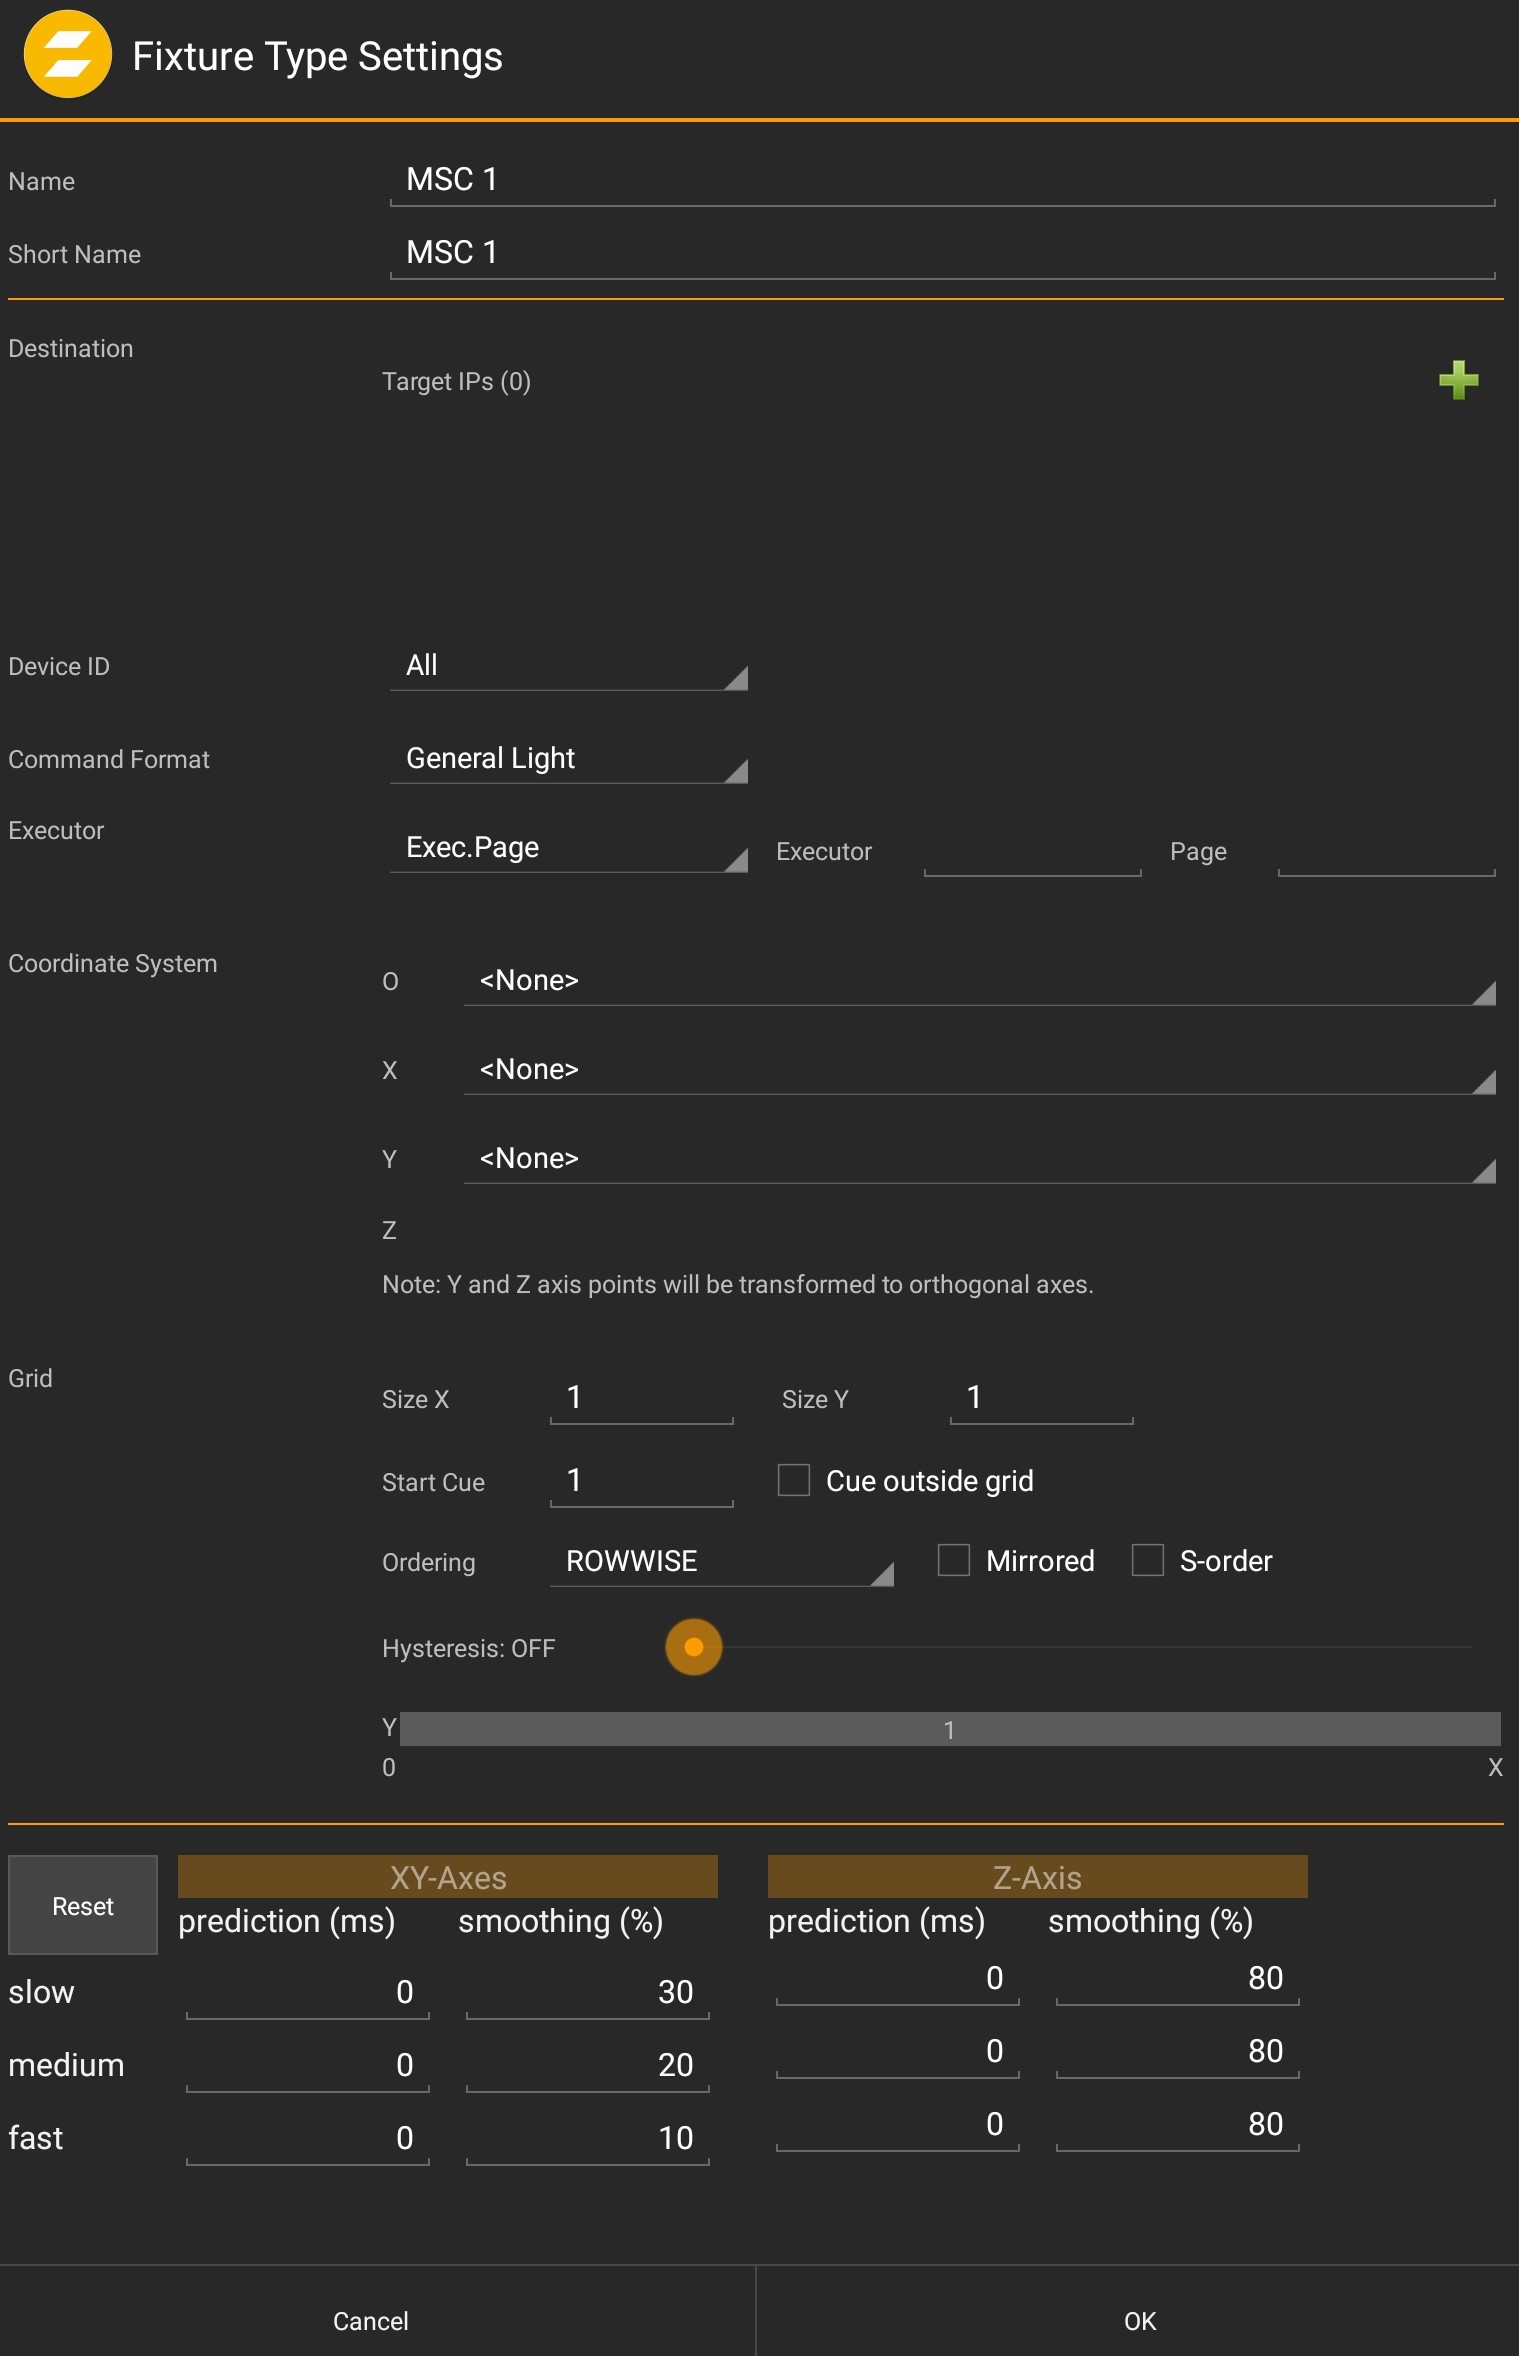1519x2356 pixels.
Task: Open the Device ID dropdown
Action: (x=568, y=666)
